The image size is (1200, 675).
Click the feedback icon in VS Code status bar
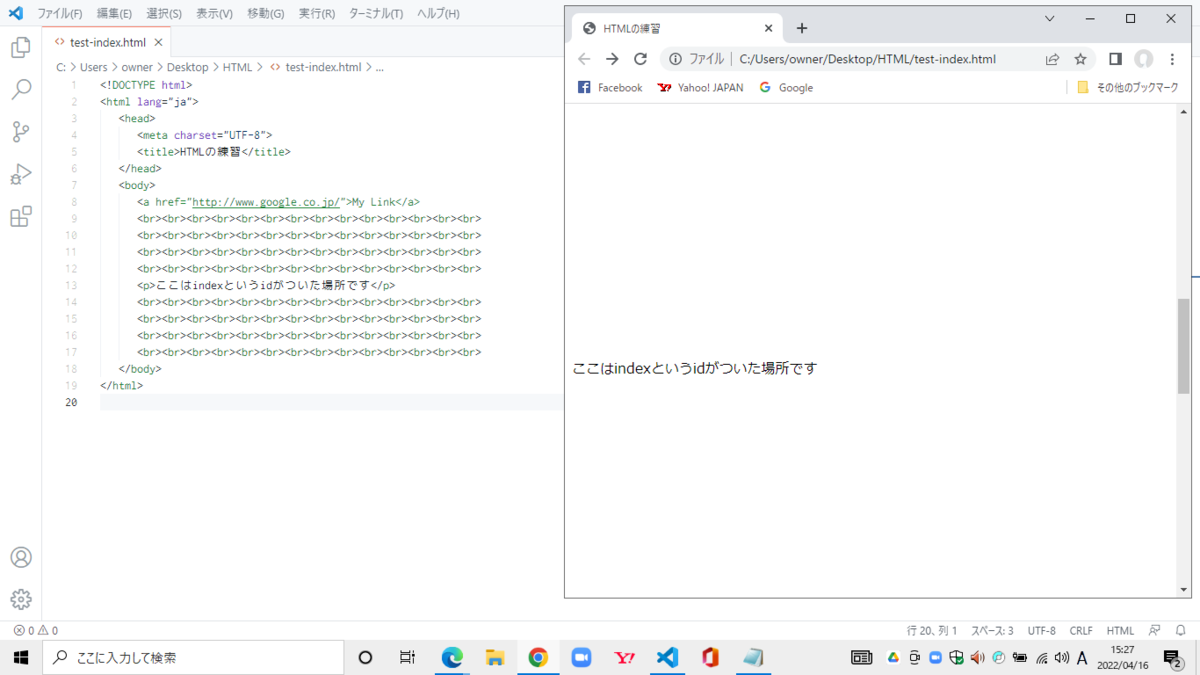(1154, 631)
